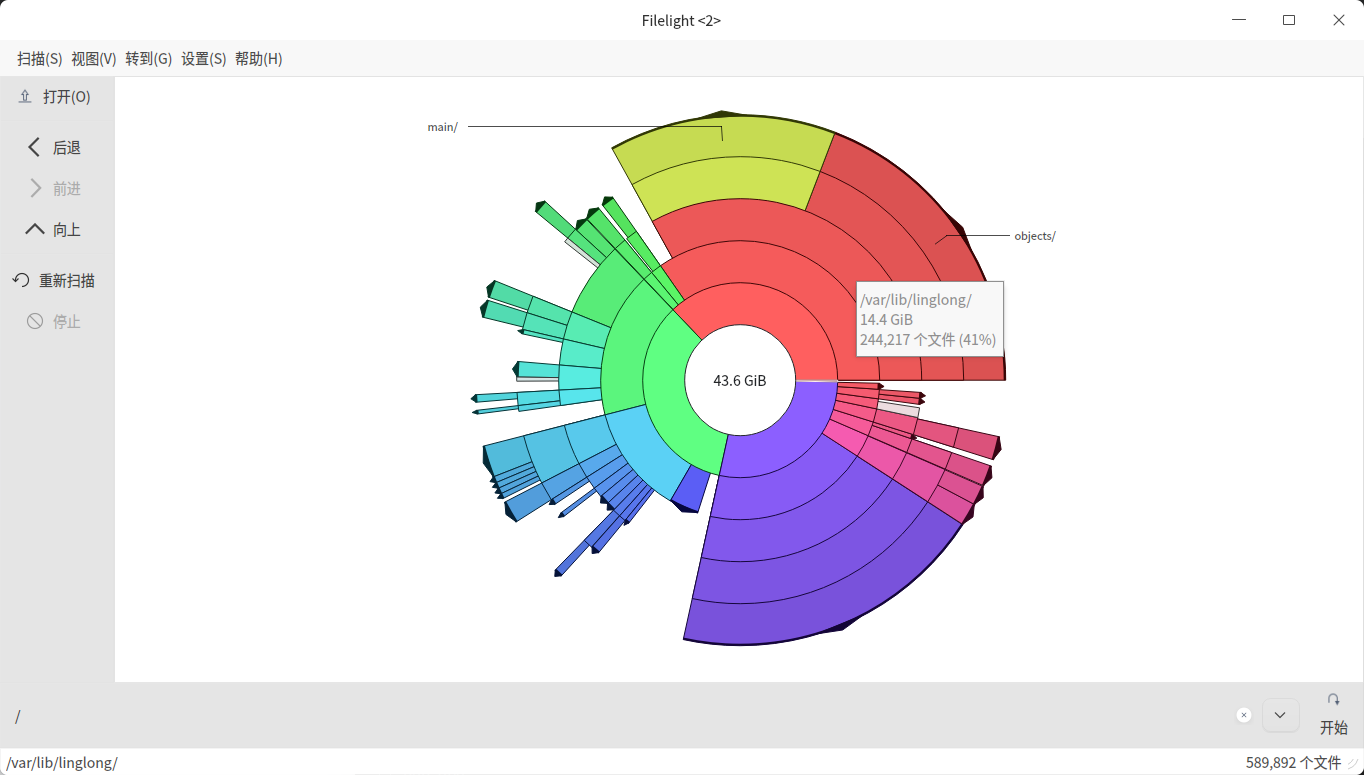Open the 转到(G) menu
The image size is (1364, 775).
(149, 59)
